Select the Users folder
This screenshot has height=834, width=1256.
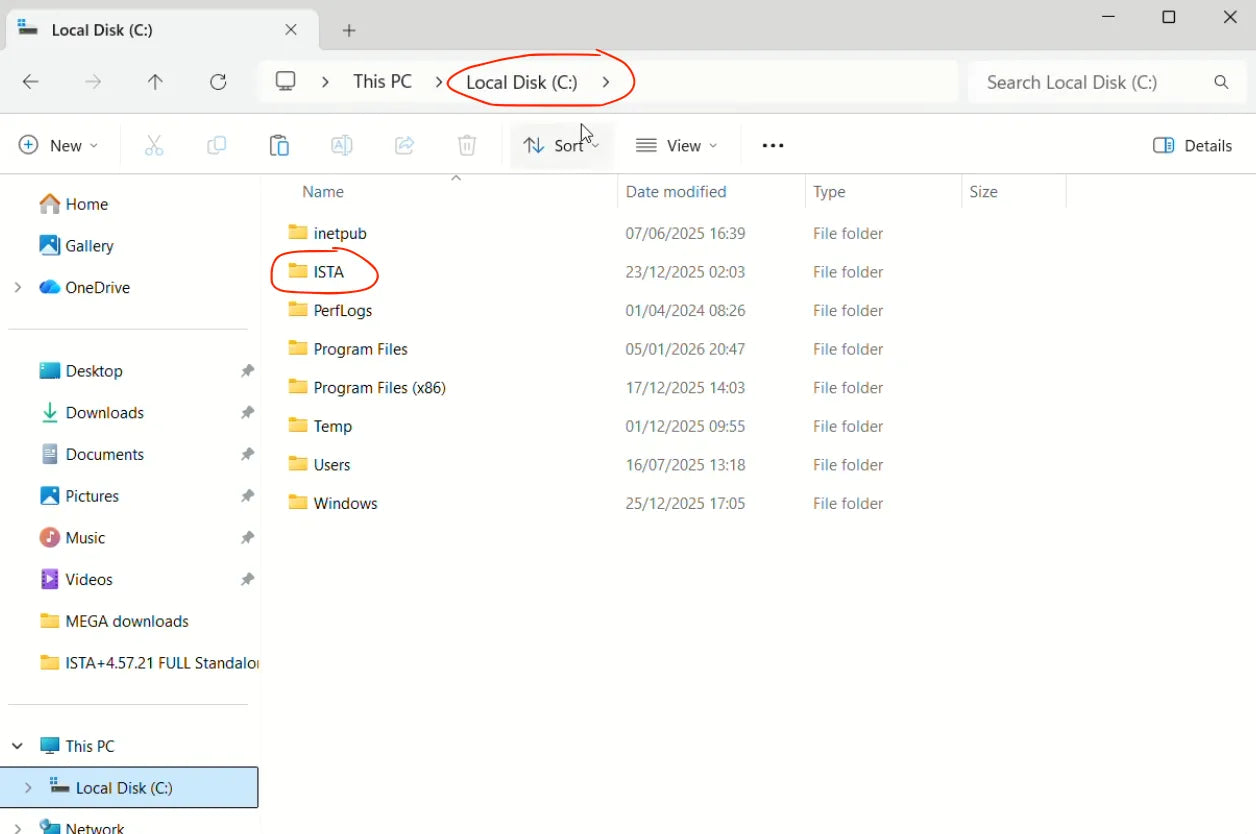[x=319, y=464]
